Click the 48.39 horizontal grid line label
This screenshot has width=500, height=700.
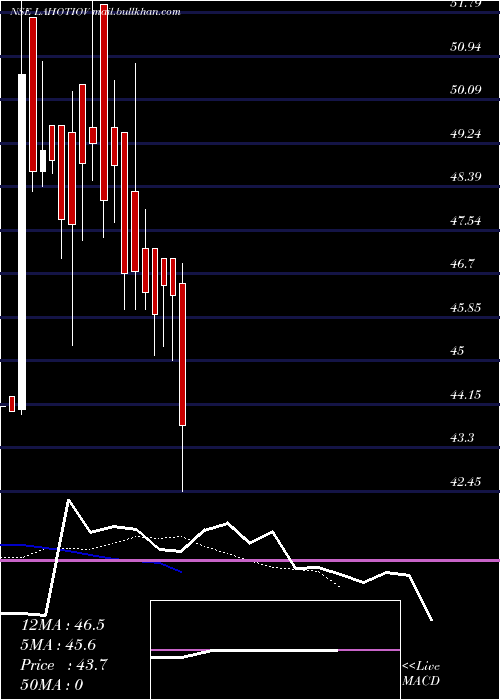coord(466,176)
